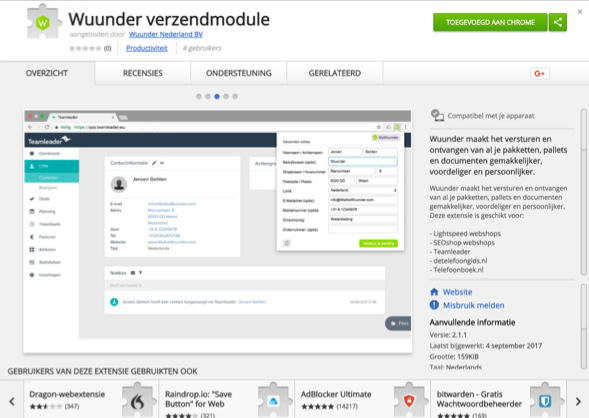Click the Dragon-webextensie flame icon

pyautogui.click(x=137, y=401)
